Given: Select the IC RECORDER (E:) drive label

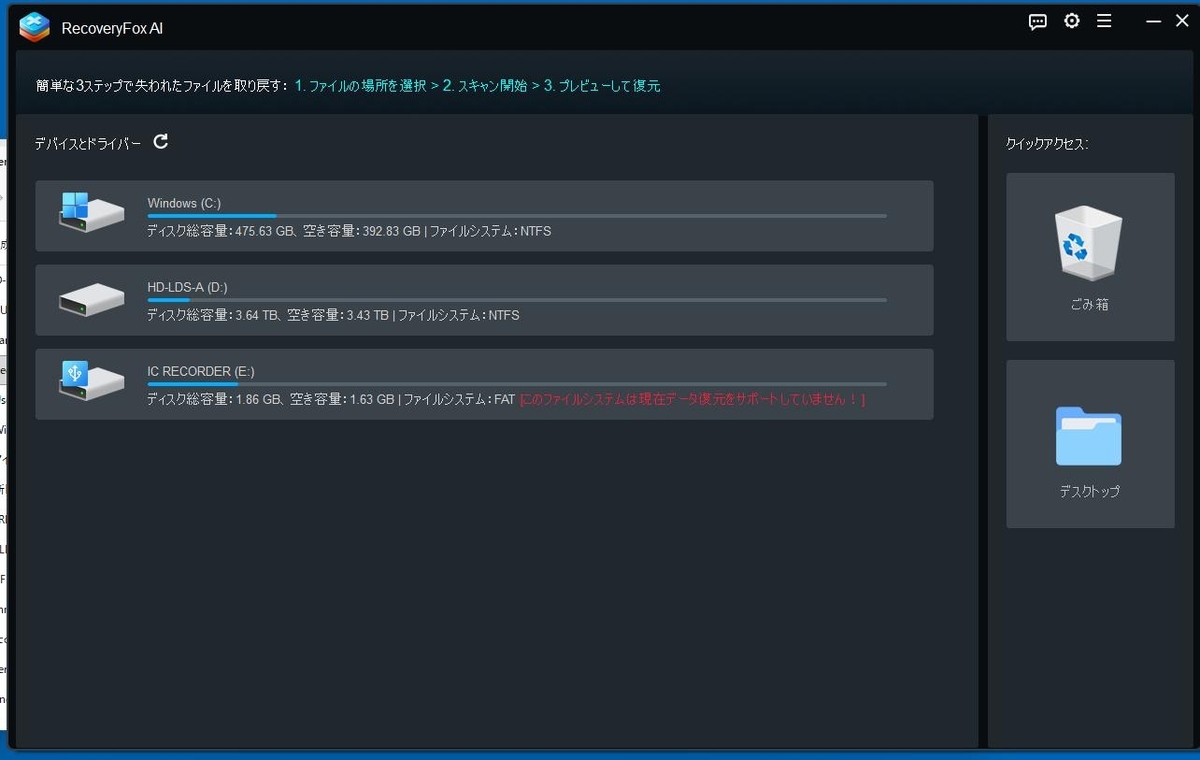Looking at the screenshot, I should tap(201, 371).
